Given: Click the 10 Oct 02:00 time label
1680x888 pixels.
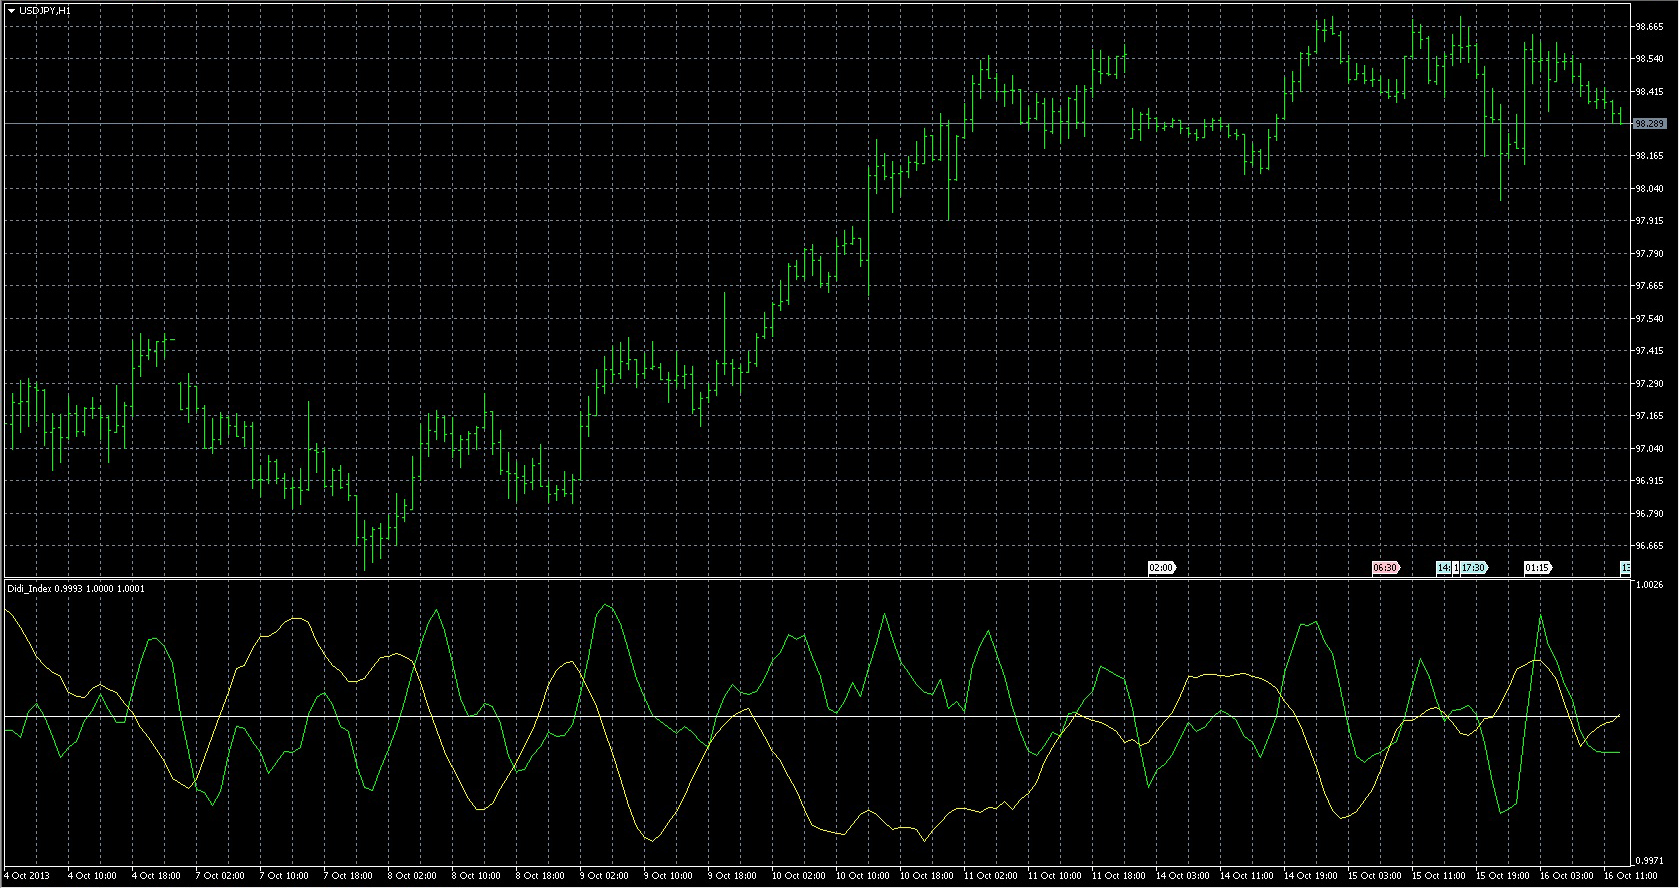Looking at the screenshot, I should [799, 876].
